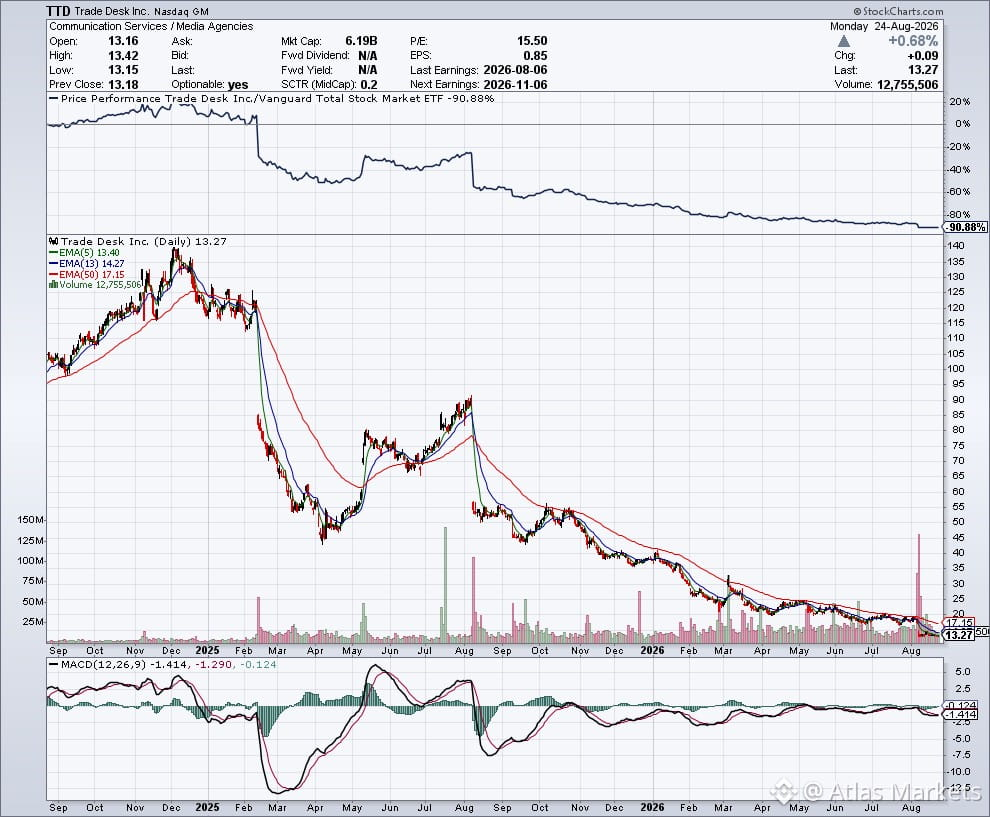Click the Bid: label
The image size is (990, 817).
pyautogui.click(x=180, y=56)
